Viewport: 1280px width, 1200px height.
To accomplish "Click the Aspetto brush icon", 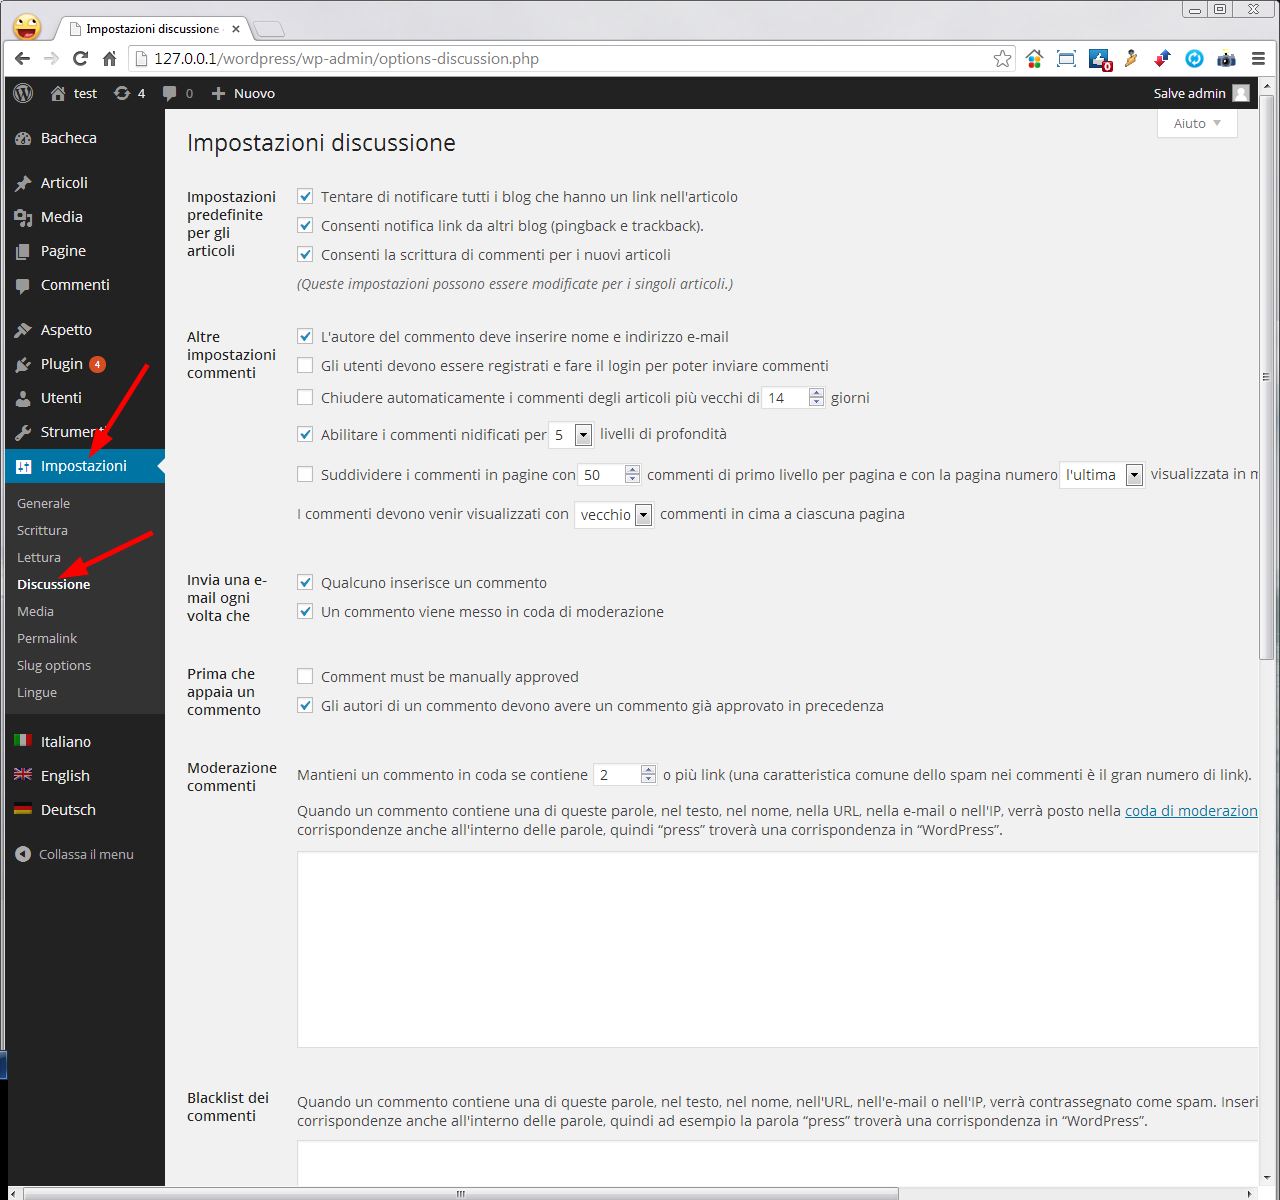I will point(24,331).
